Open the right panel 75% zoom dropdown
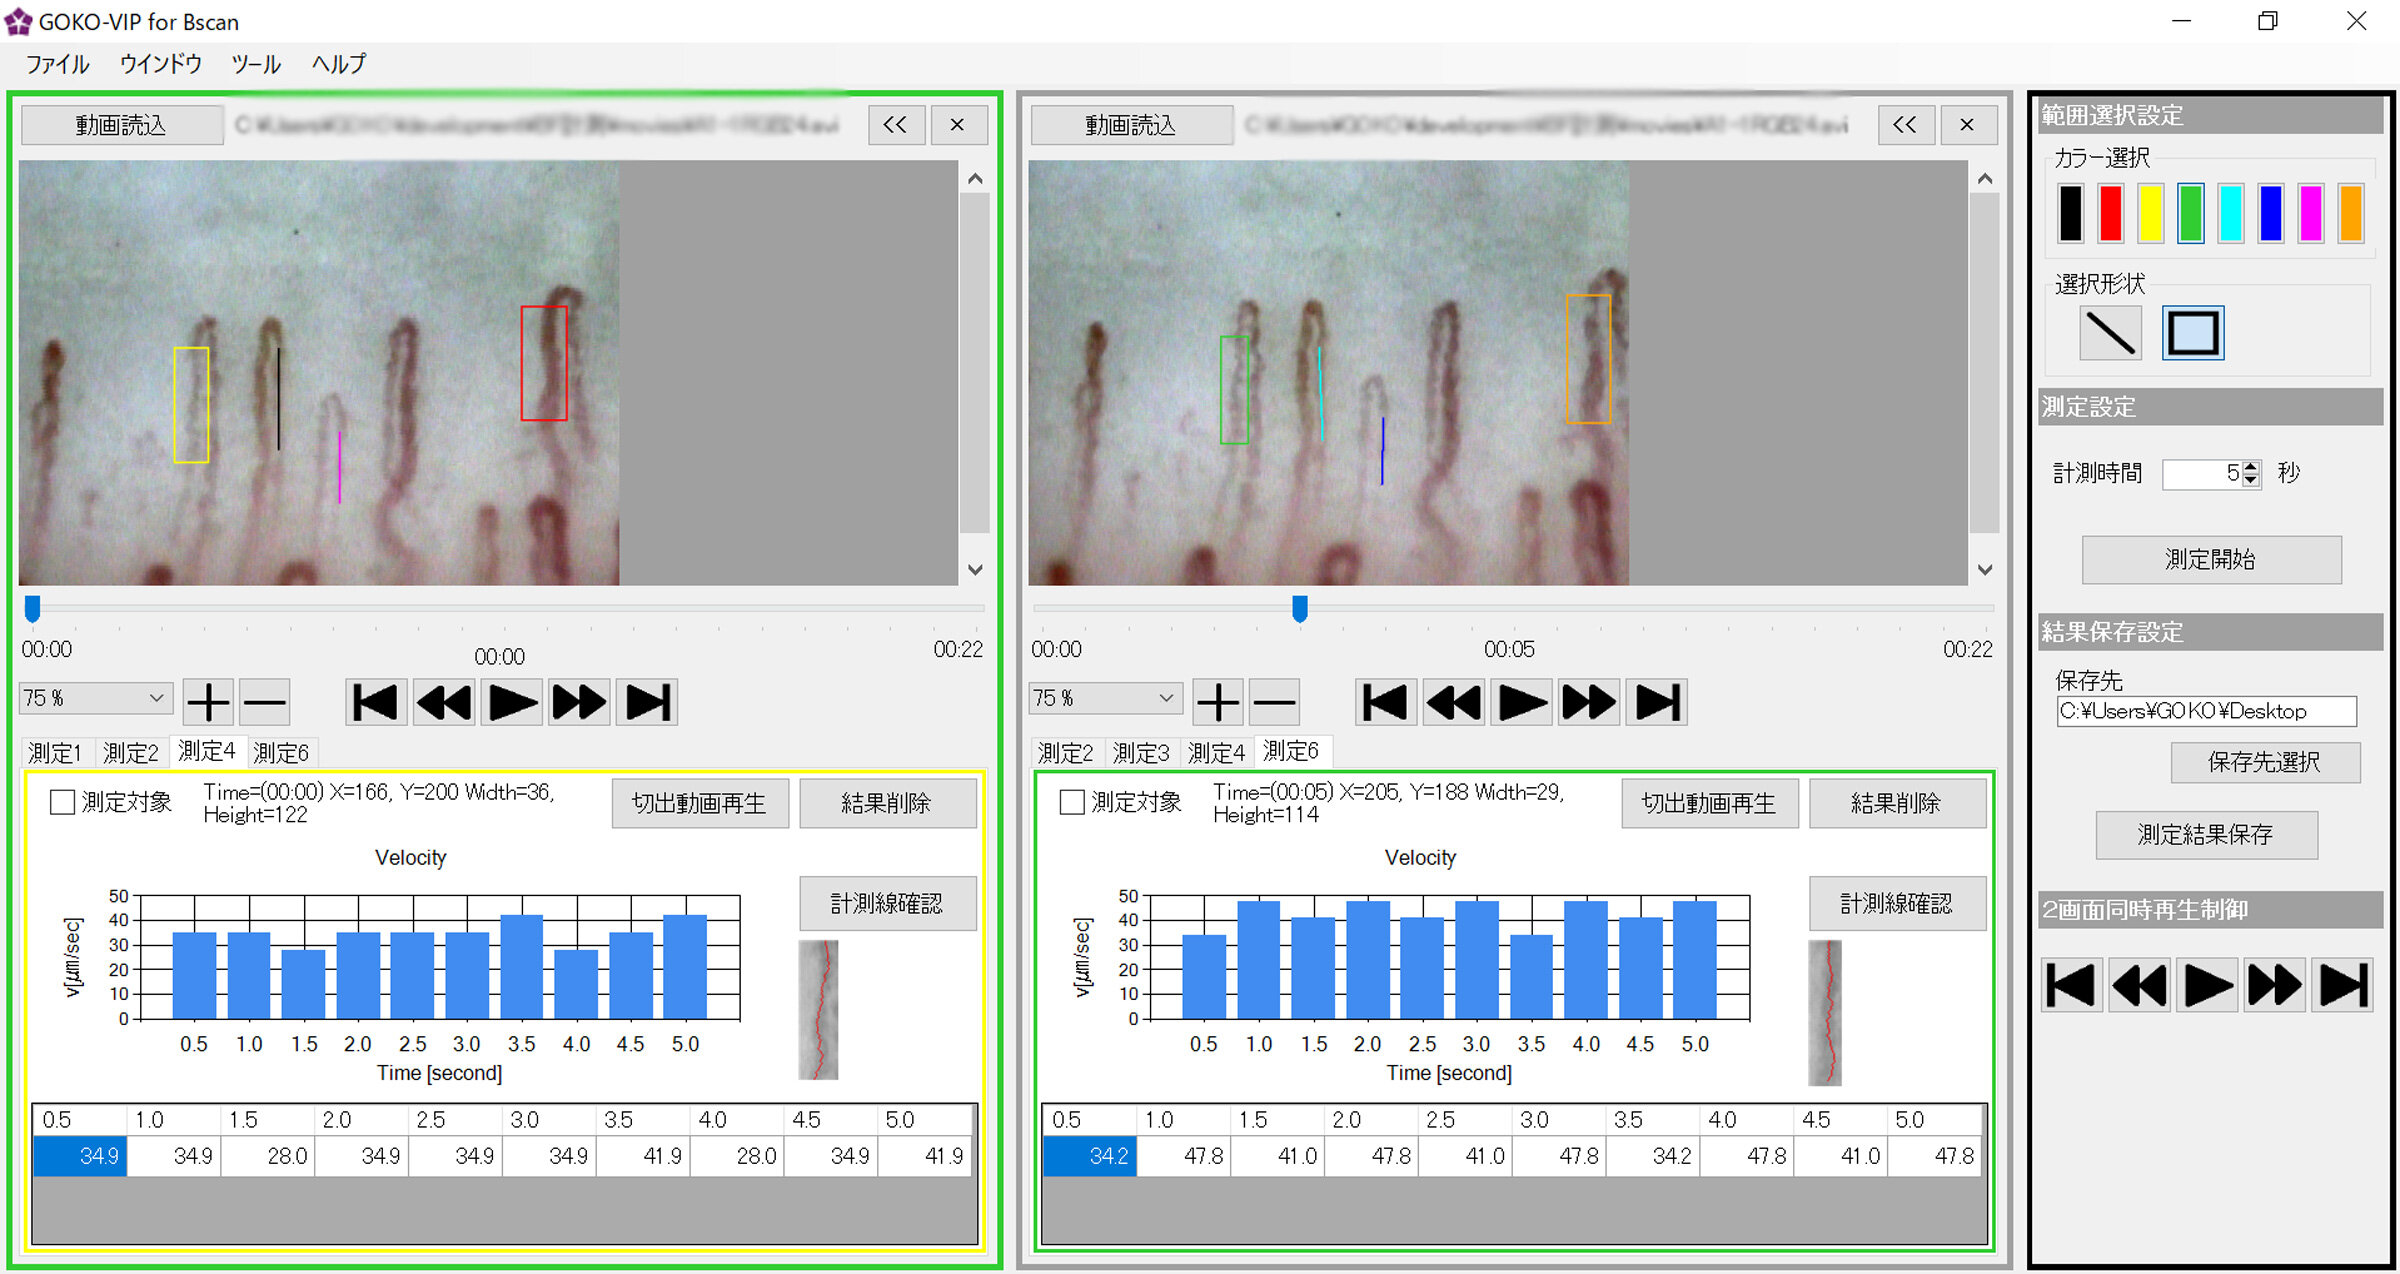Viewport: 2400px width, 1274px height. tap(1105, 698)
